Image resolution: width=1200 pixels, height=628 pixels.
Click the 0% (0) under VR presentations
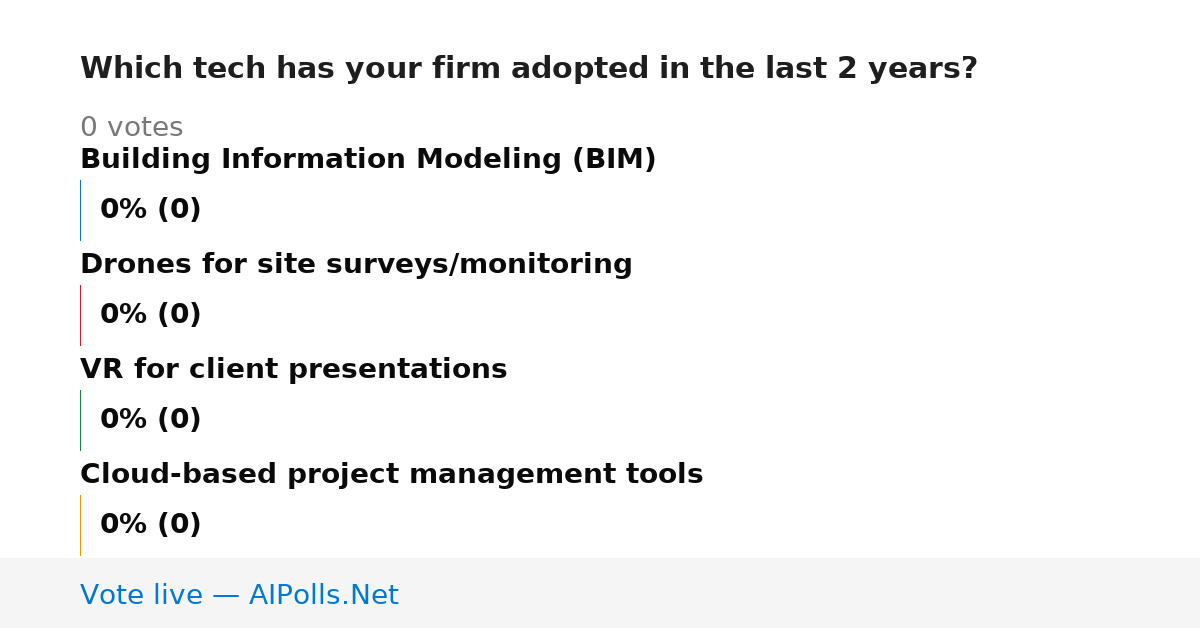150,420
